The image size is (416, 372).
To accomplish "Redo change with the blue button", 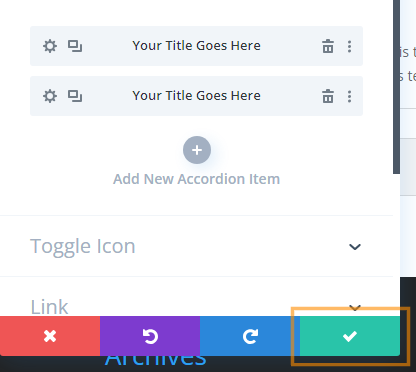I will (x=250, y=336).
